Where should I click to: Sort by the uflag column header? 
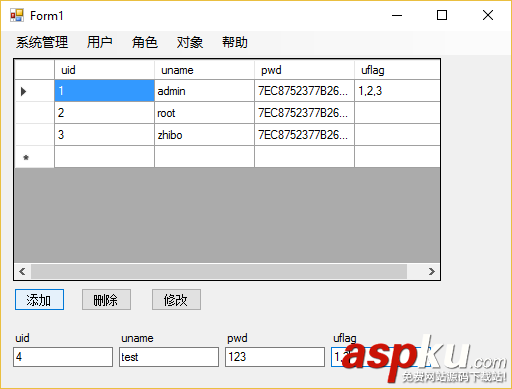coord(397,70)
